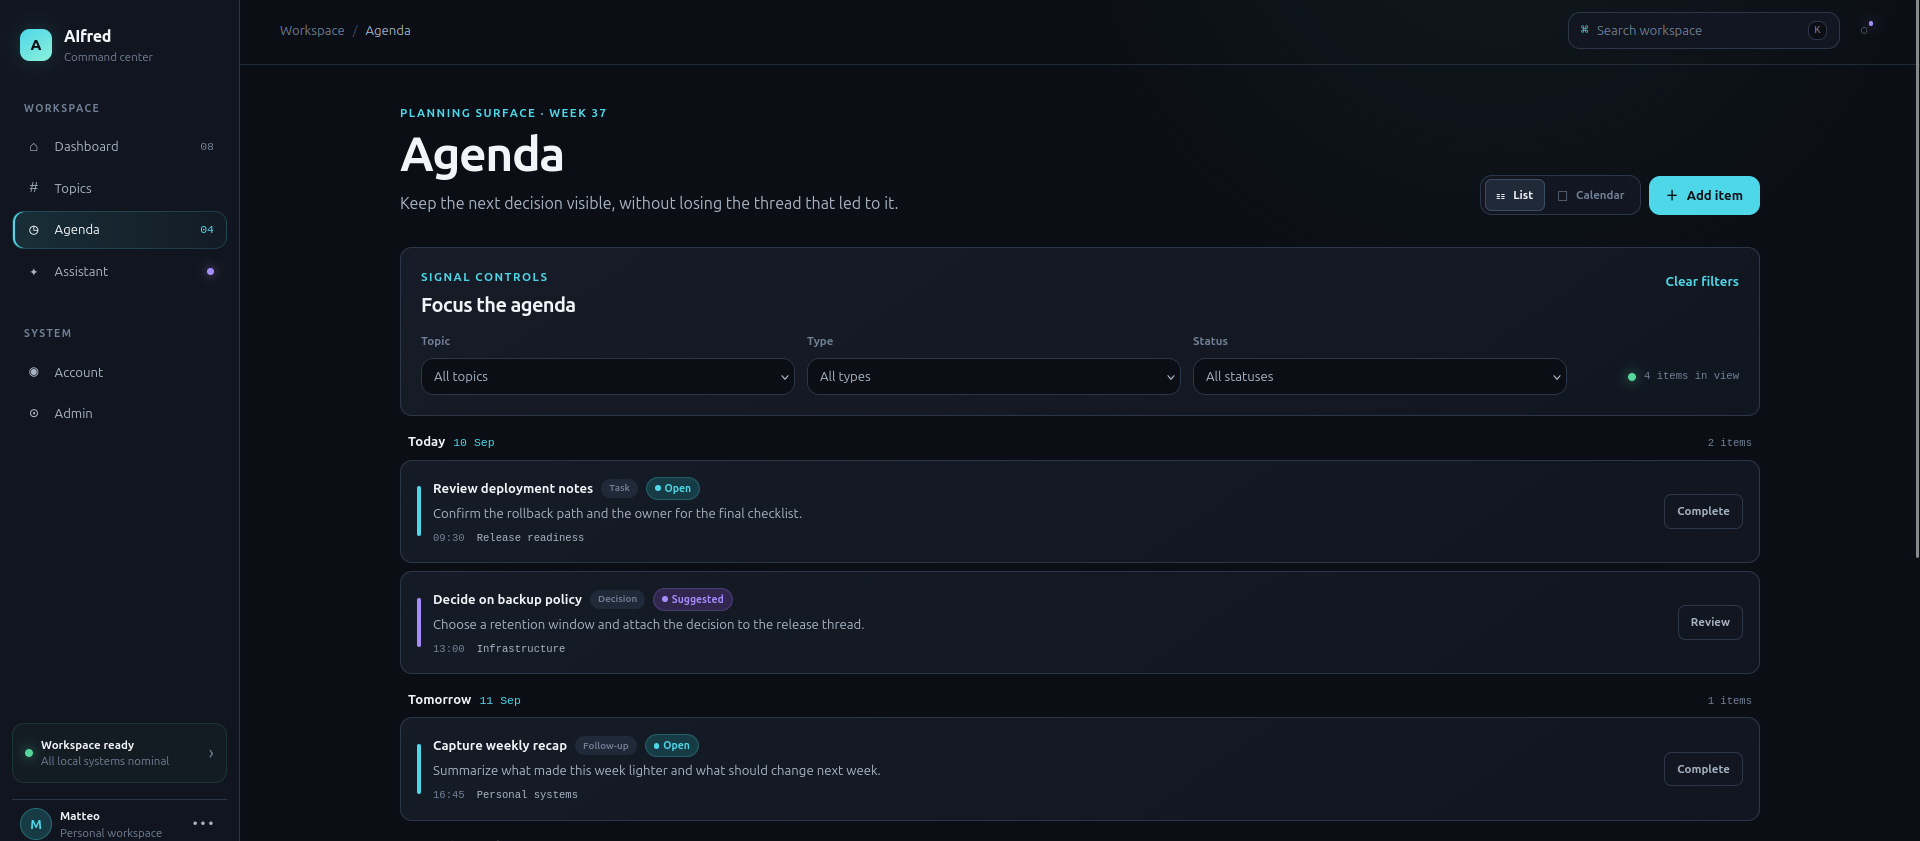
Task: Click the Open badge on Capture weekly recap
Action: click(672, 745)
